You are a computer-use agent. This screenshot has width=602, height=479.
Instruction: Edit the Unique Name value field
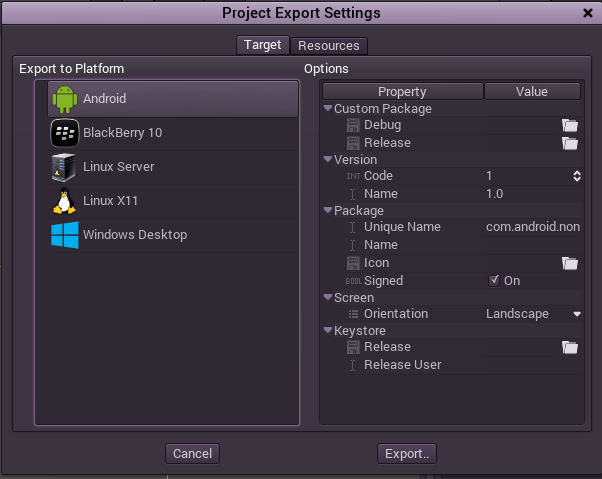pyautogui.click(x=532, y=227)
